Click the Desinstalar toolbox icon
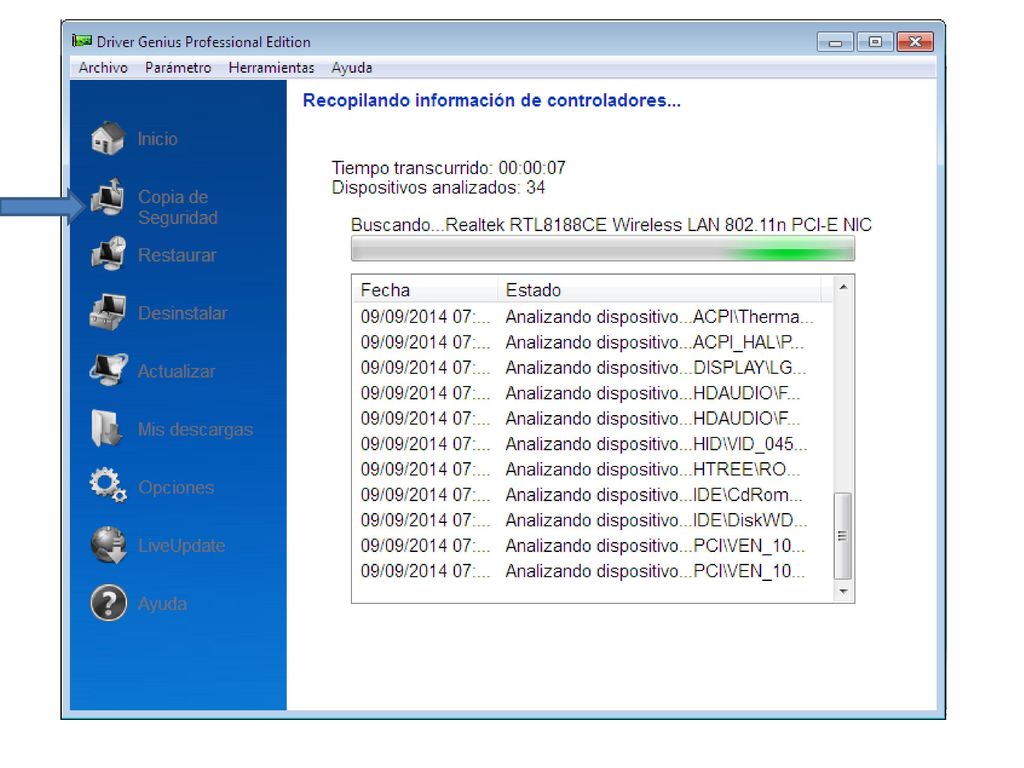Screen dimensions: 1024x768 coord(108,313)
